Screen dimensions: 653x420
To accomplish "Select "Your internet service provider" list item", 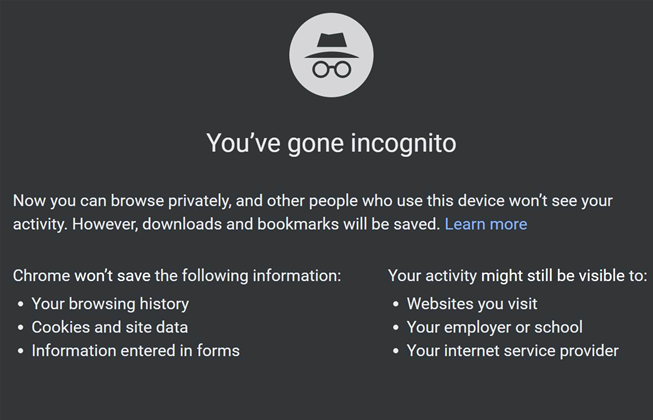I will tap(512, 351).
